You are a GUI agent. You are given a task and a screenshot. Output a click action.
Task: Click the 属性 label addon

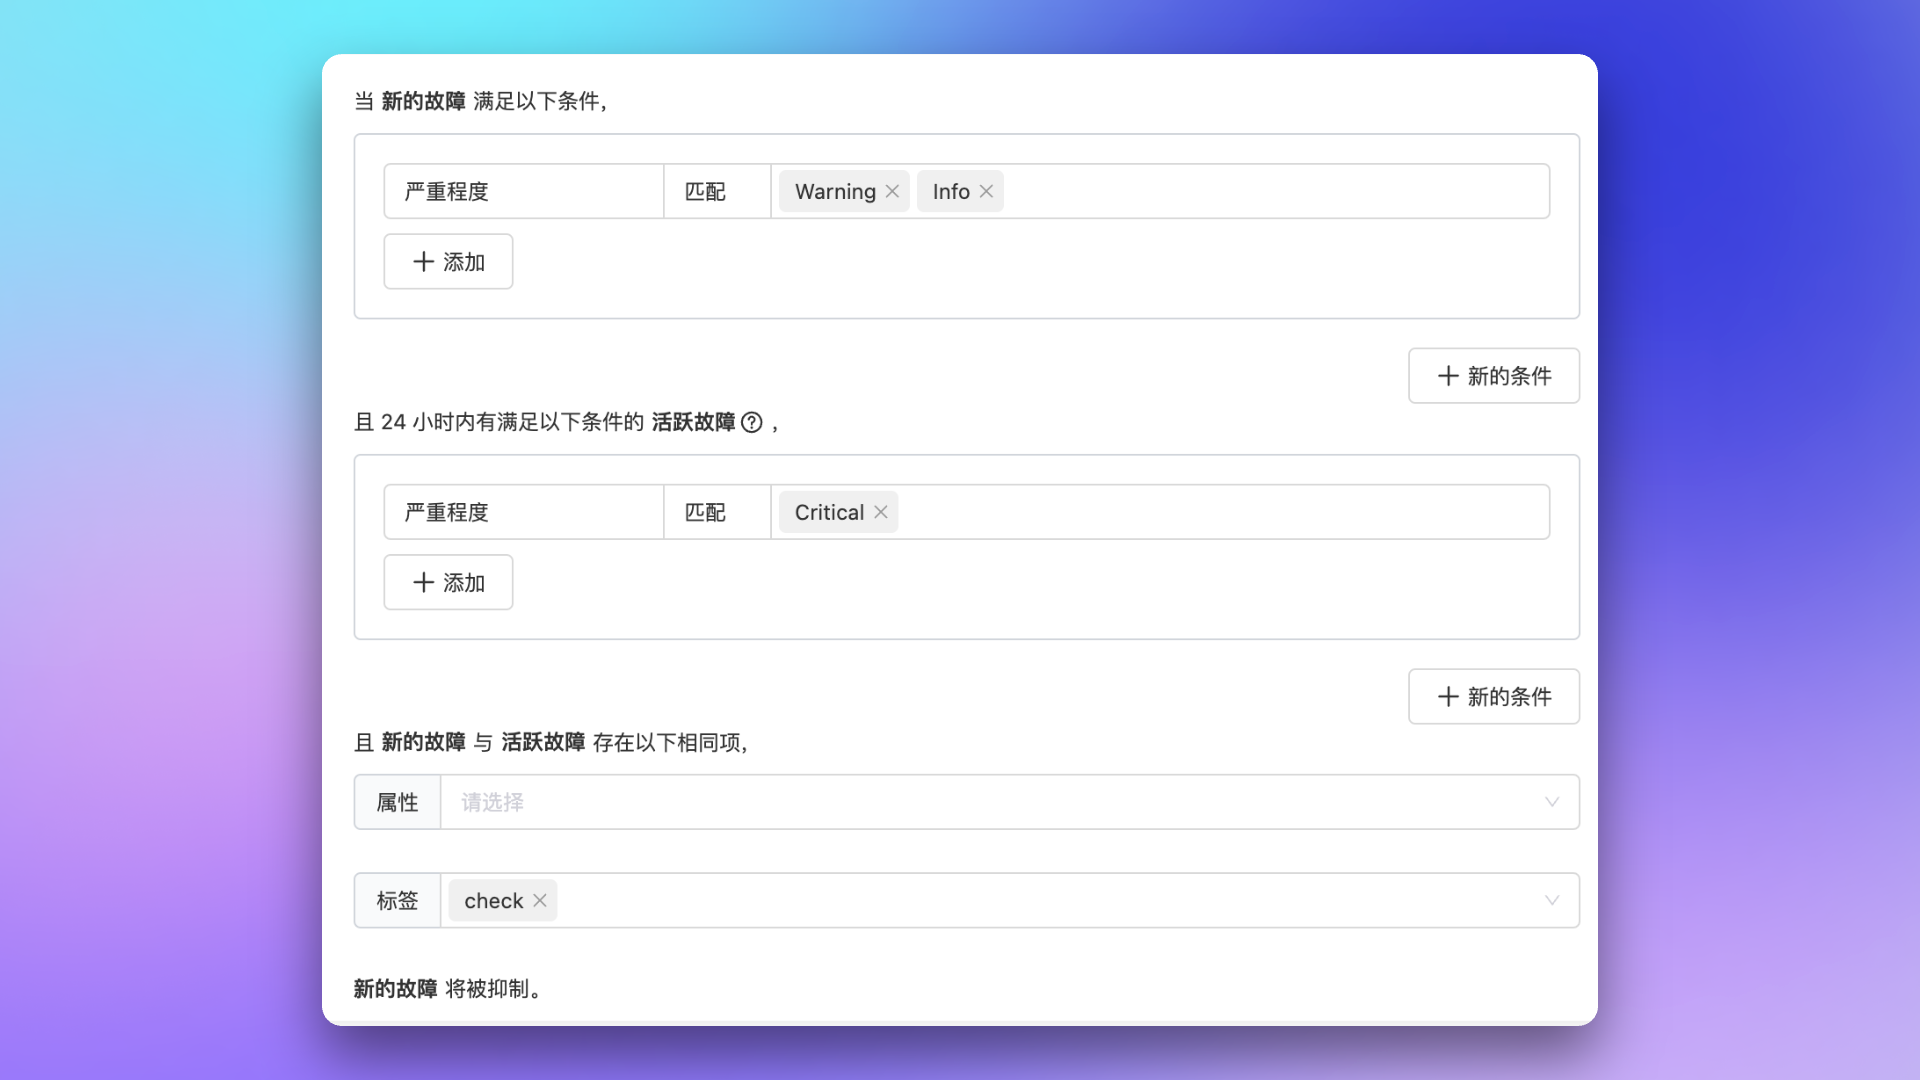coord(397,802)
